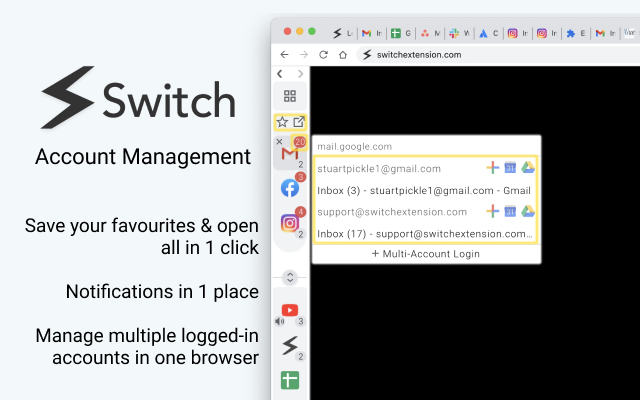
Task: Open Google plus icon for support account
Action: [x=493, y=211]
